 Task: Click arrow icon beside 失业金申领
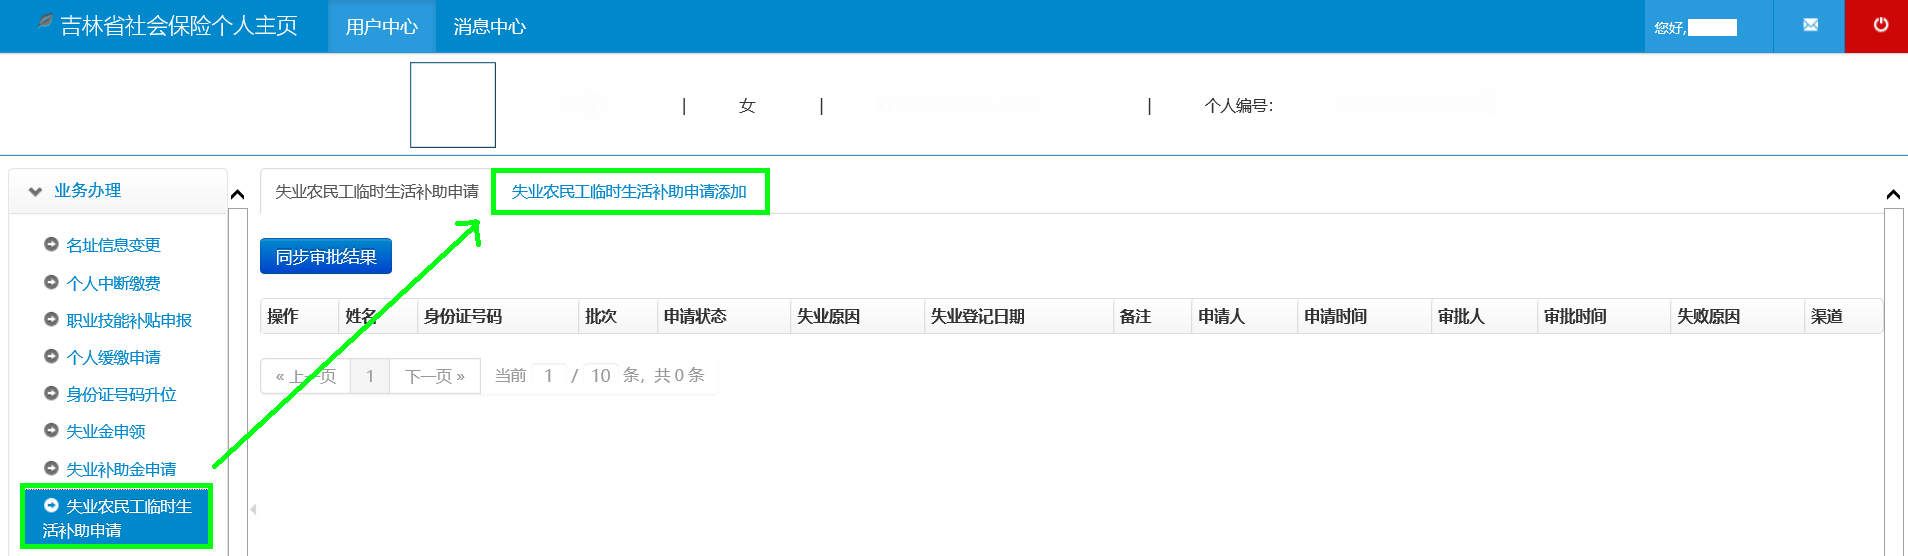point(51,430)
